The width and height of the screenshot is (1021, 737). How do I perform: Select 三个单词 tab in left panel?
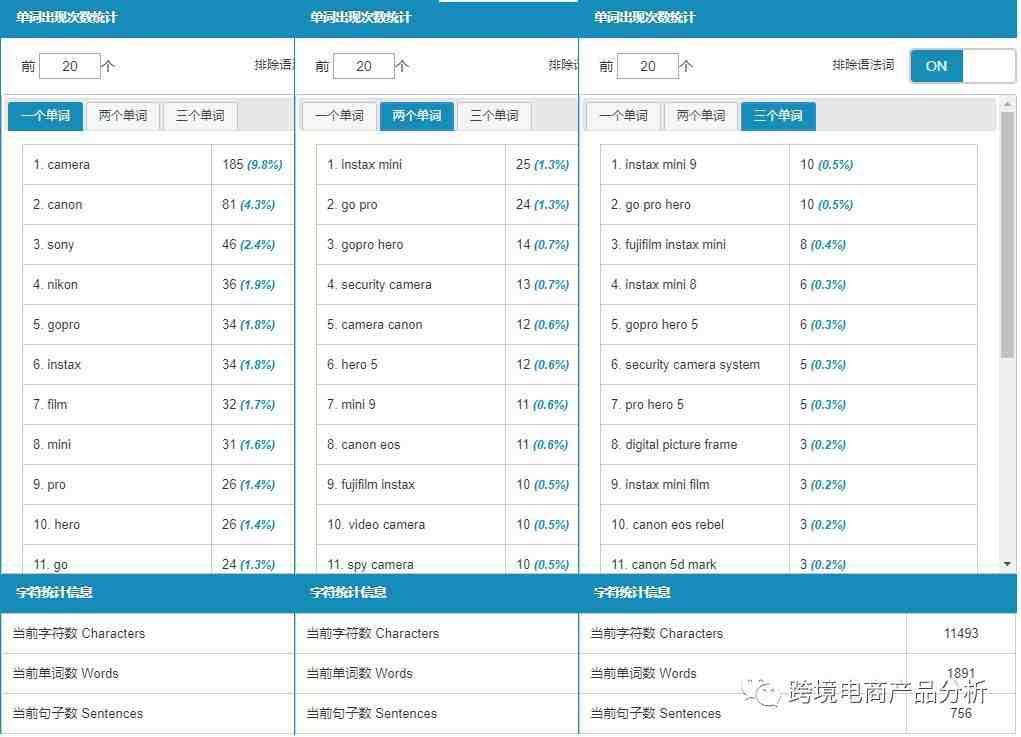(200, 116)
